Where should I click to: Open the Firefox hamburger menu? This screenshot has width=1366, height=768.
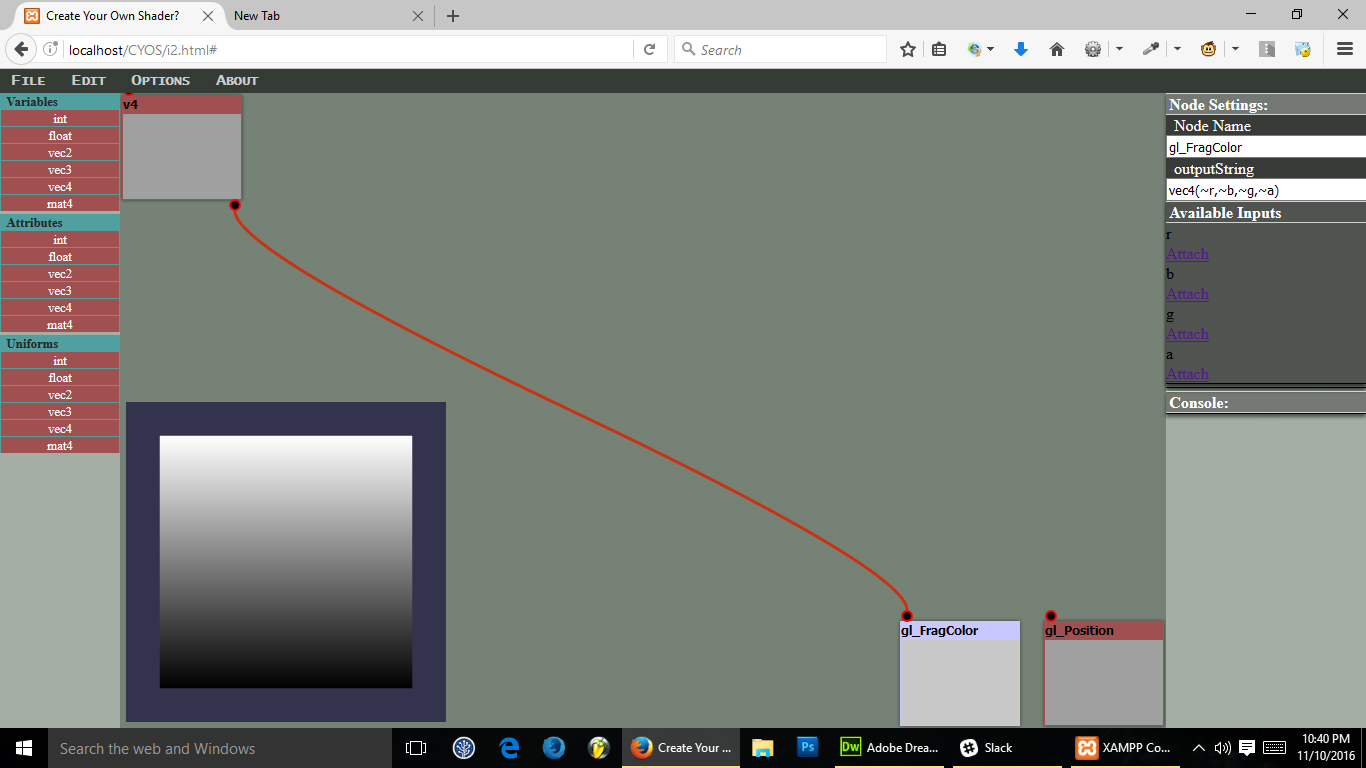pyautogui.click(x=1344, y=49)
